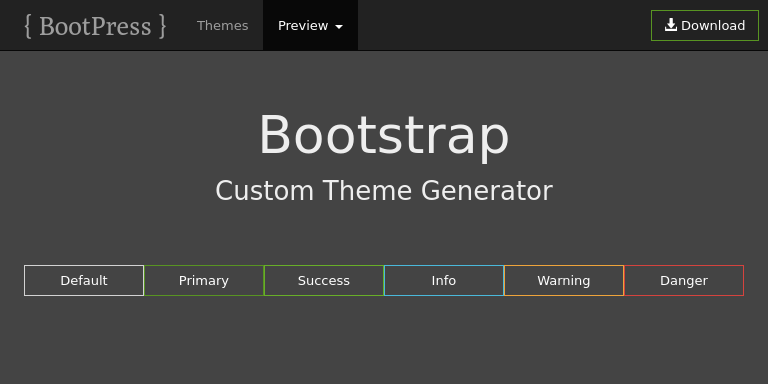This screenshot has height=384, width=768.
Task: Click the Custom Theme Generator subtitle
Action: (x=384, y=191)
